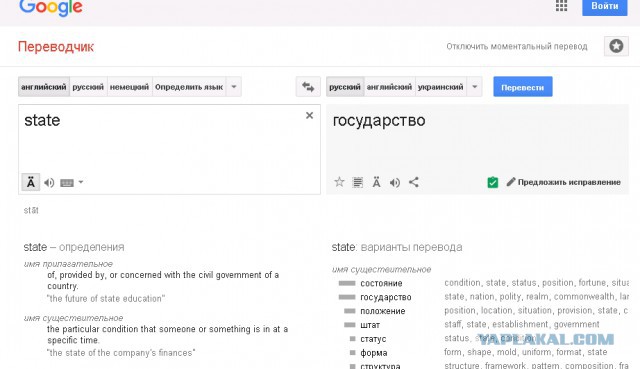The width and height of the screenshot is (640, 369).
Task: Click the статус translation variant
Action: coord(373,339)
